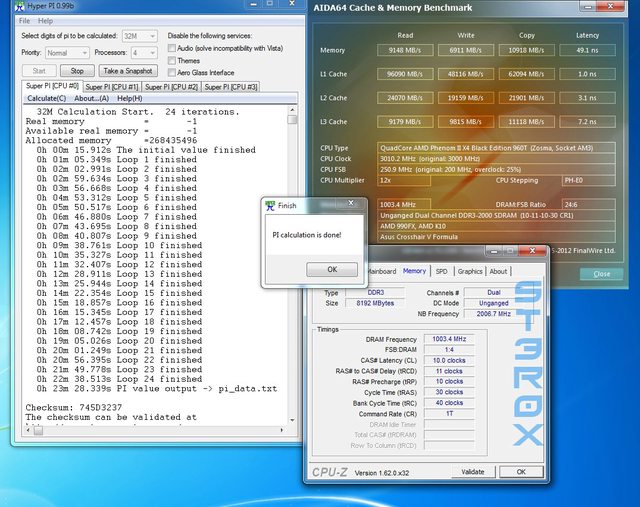The height and width of the screenshot is (507, 640).
Task: Minimize the Hyper PI window
Action: [253, 4]
